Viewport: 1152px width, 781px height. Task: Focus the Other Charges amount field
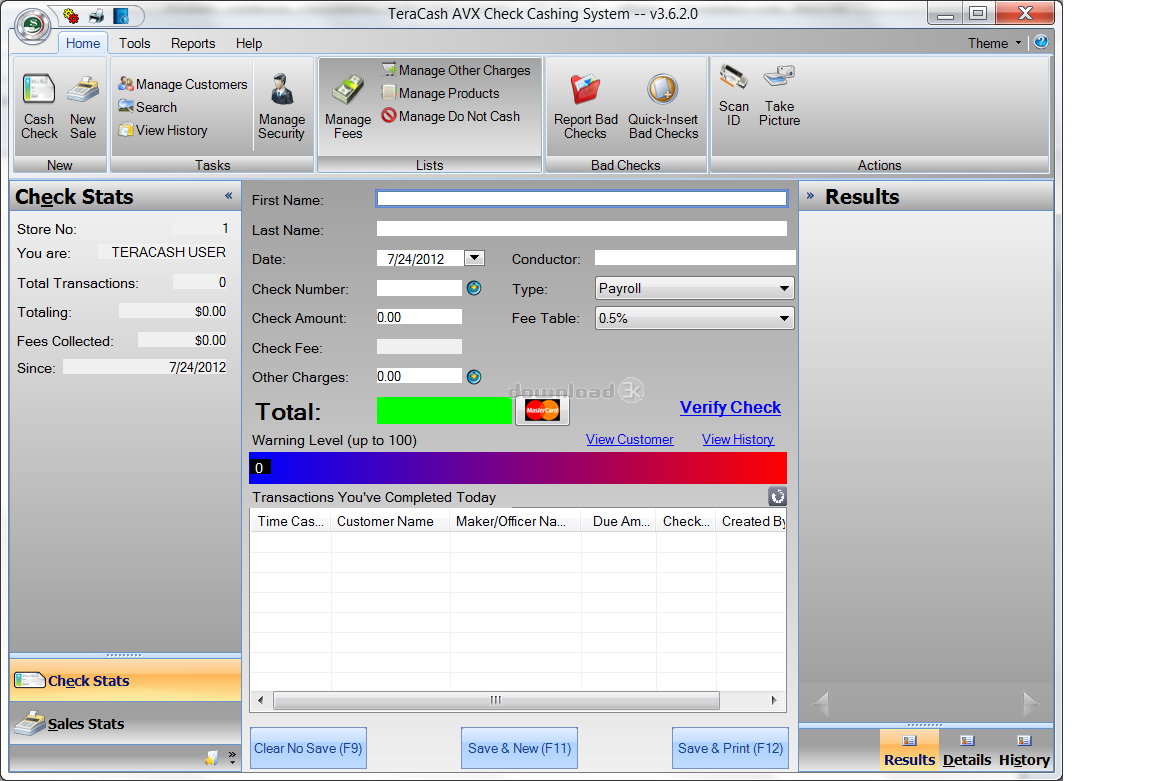coord(419,376)
